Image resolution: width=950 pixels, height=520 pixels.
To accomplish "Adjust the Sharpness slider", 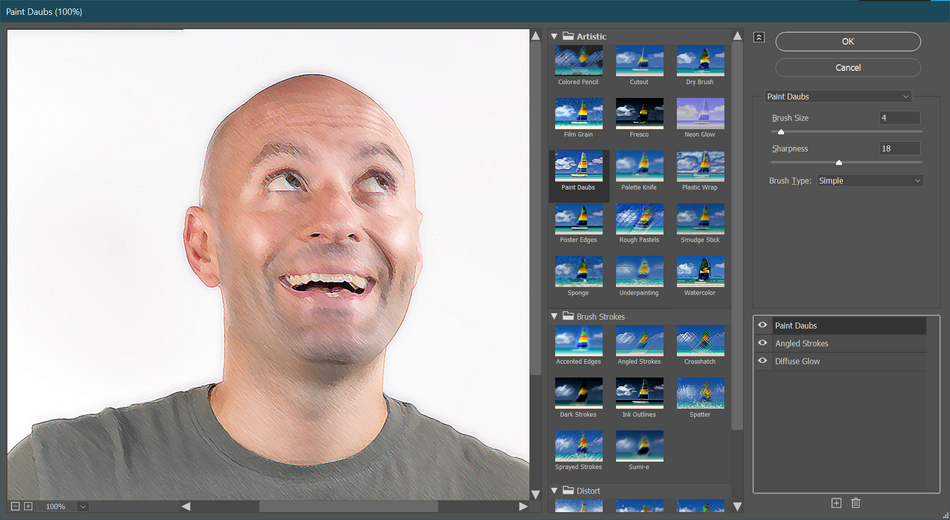I will [839, 162].
